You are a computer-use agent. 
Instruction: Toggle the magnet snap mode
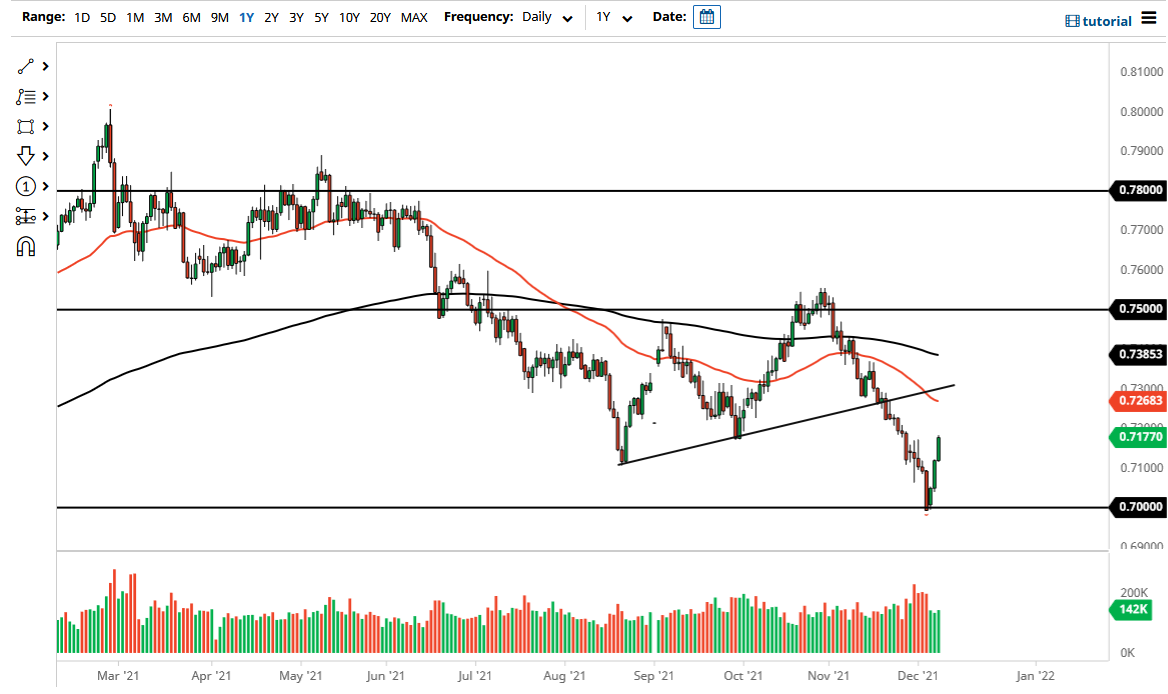pos(27,246)
